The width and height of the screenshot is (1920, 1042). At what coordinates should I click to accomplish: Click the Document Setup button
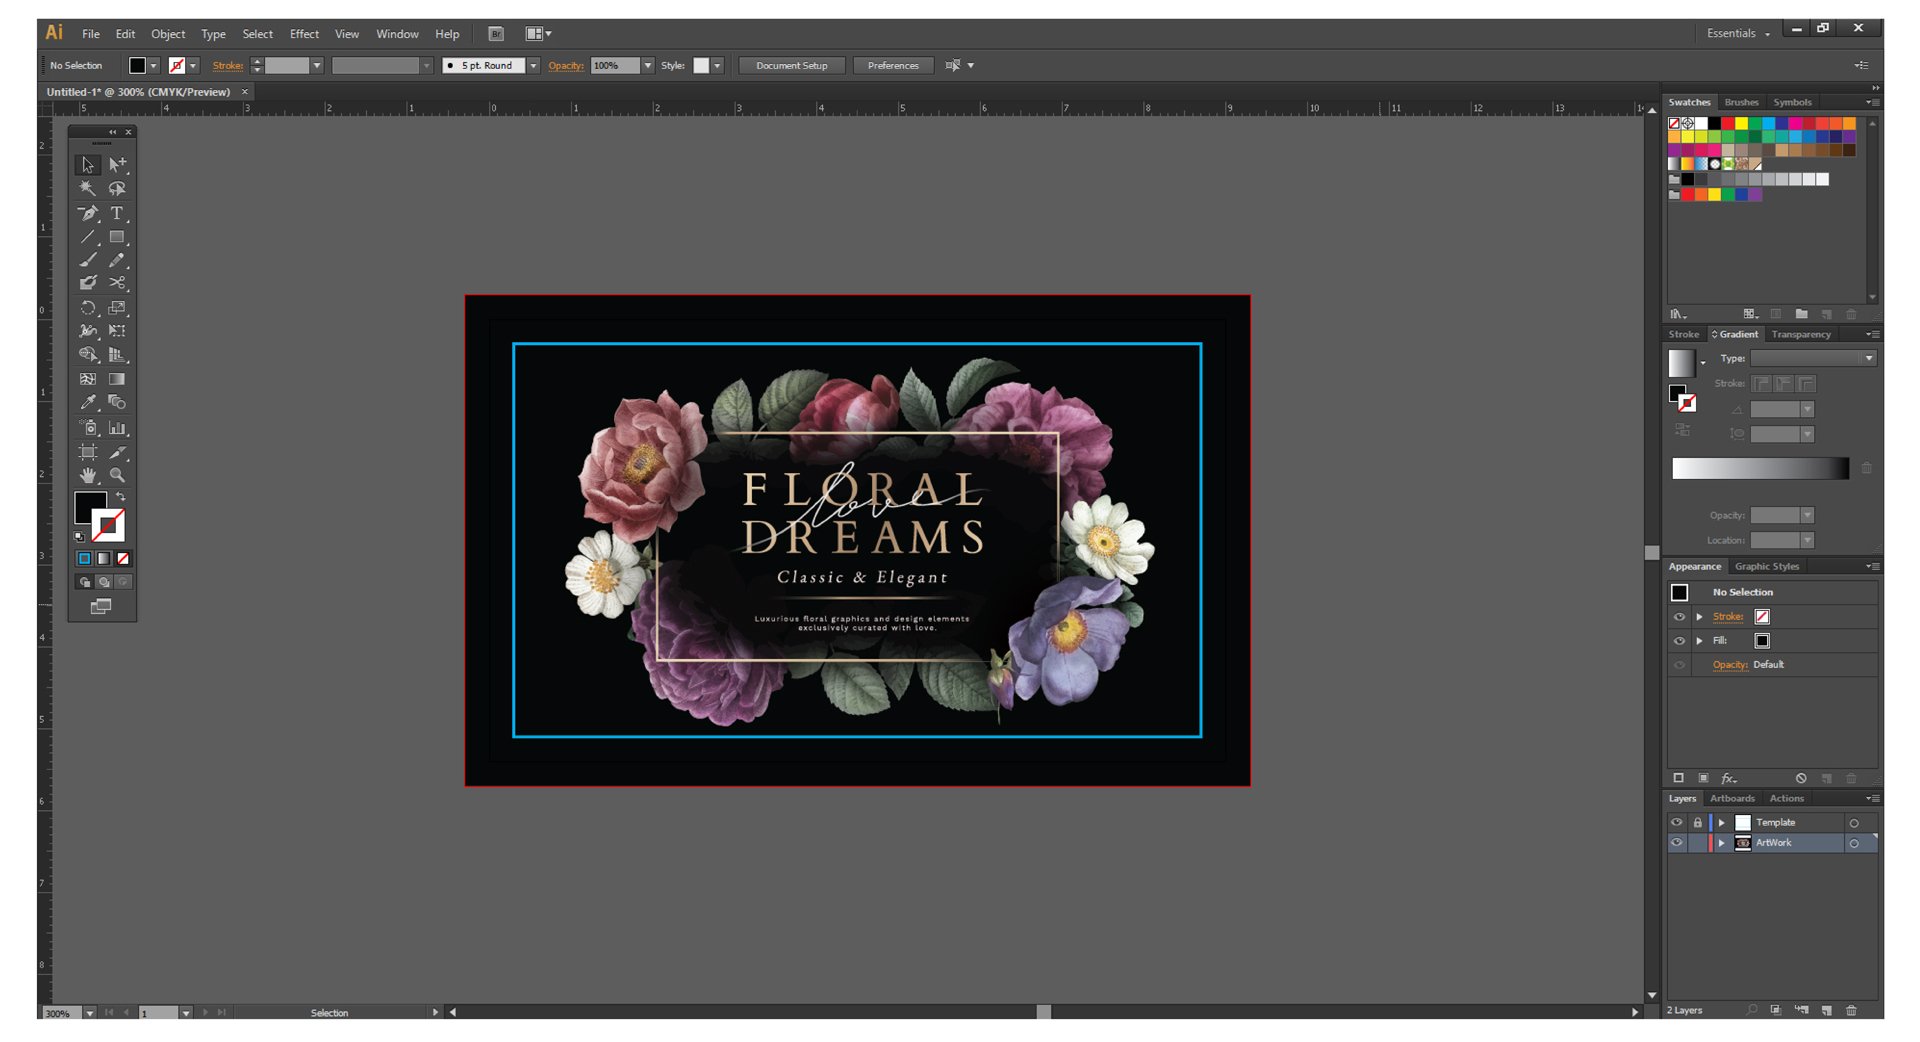tap(791, 66)
